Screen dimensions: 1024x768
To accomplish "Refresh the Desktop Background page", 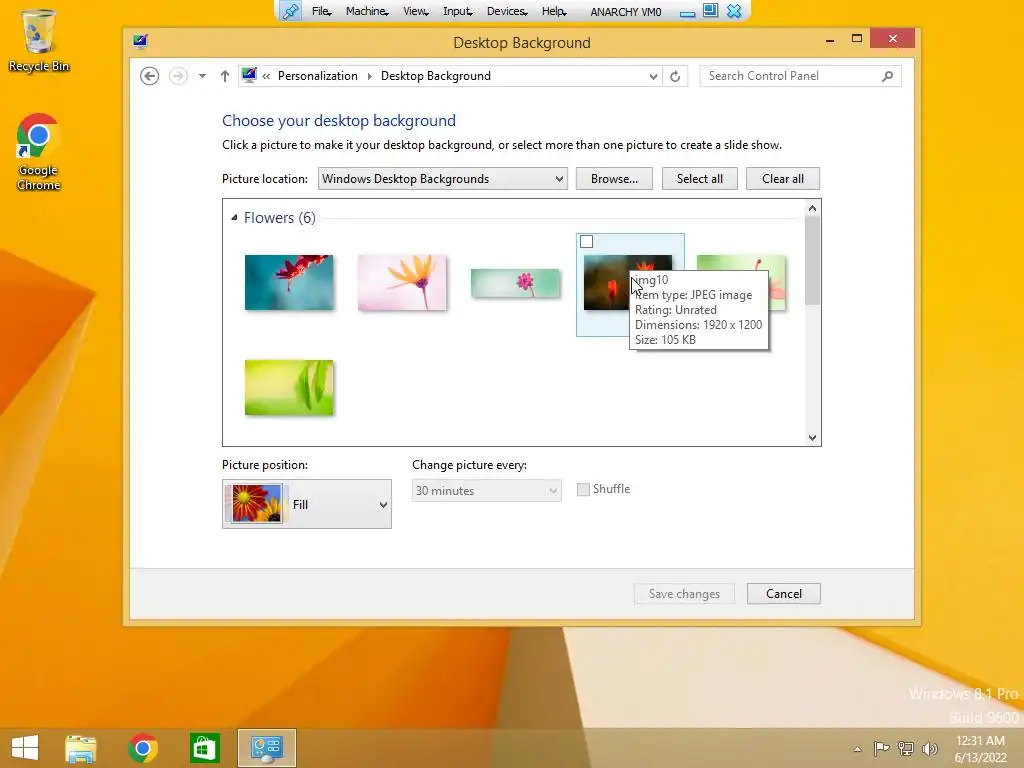I will tap(675, 76).
